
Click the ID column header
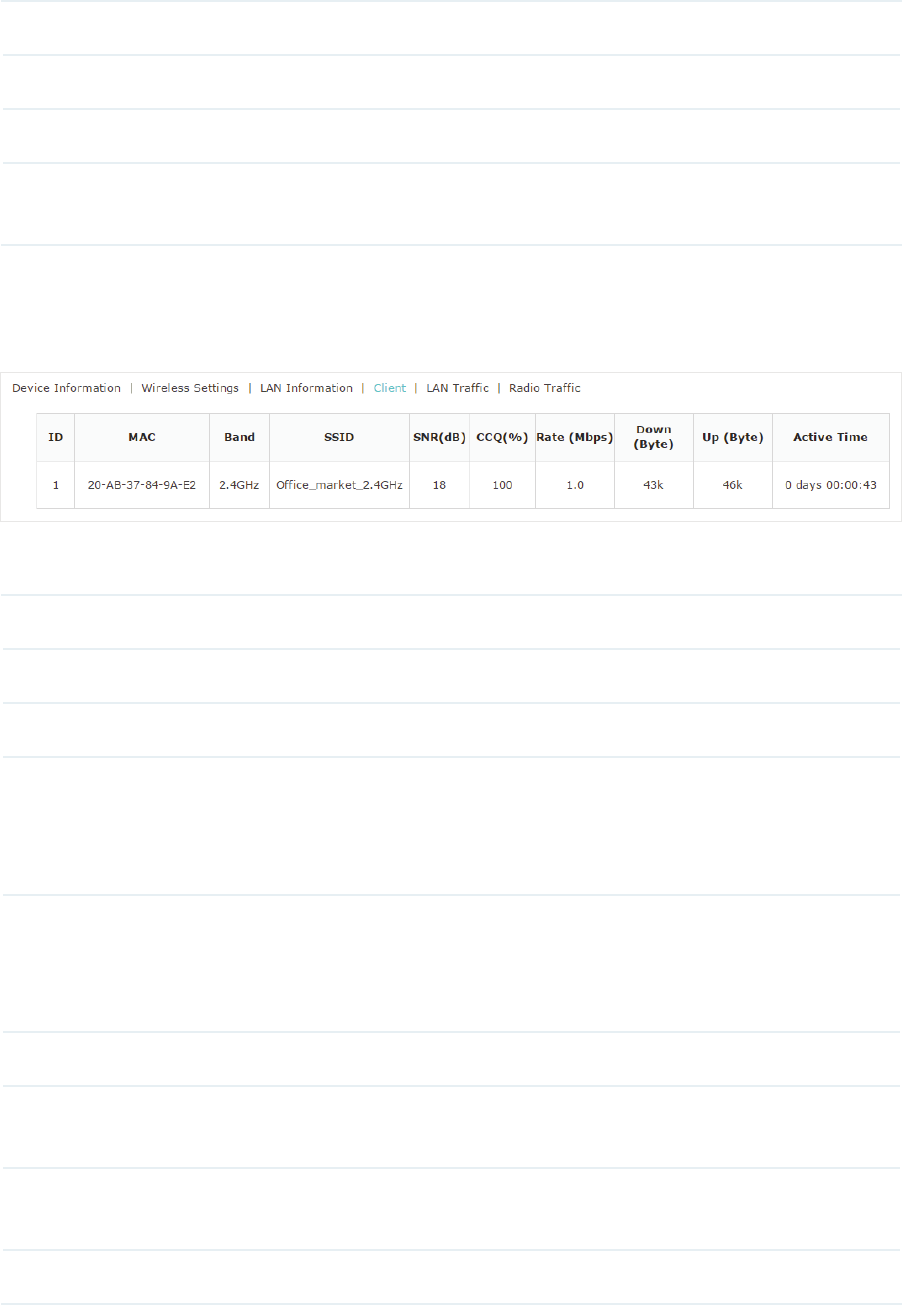tap(56, 437)
